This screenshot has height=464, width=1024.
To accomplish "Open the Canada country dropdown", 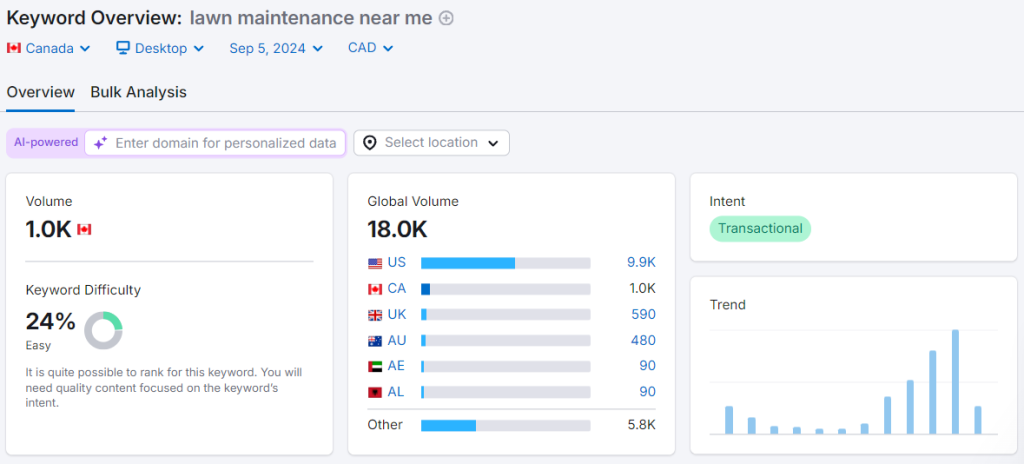I will (x=49, y=48).
